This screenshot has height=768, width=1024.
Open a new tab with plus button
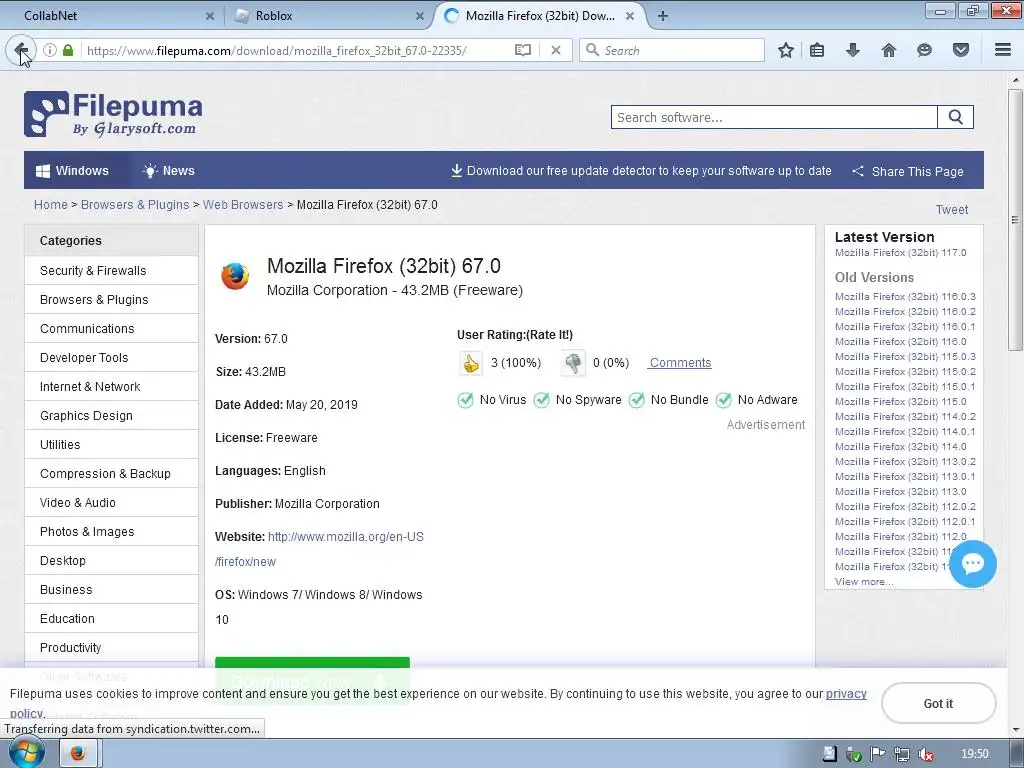tap(663, 16)
